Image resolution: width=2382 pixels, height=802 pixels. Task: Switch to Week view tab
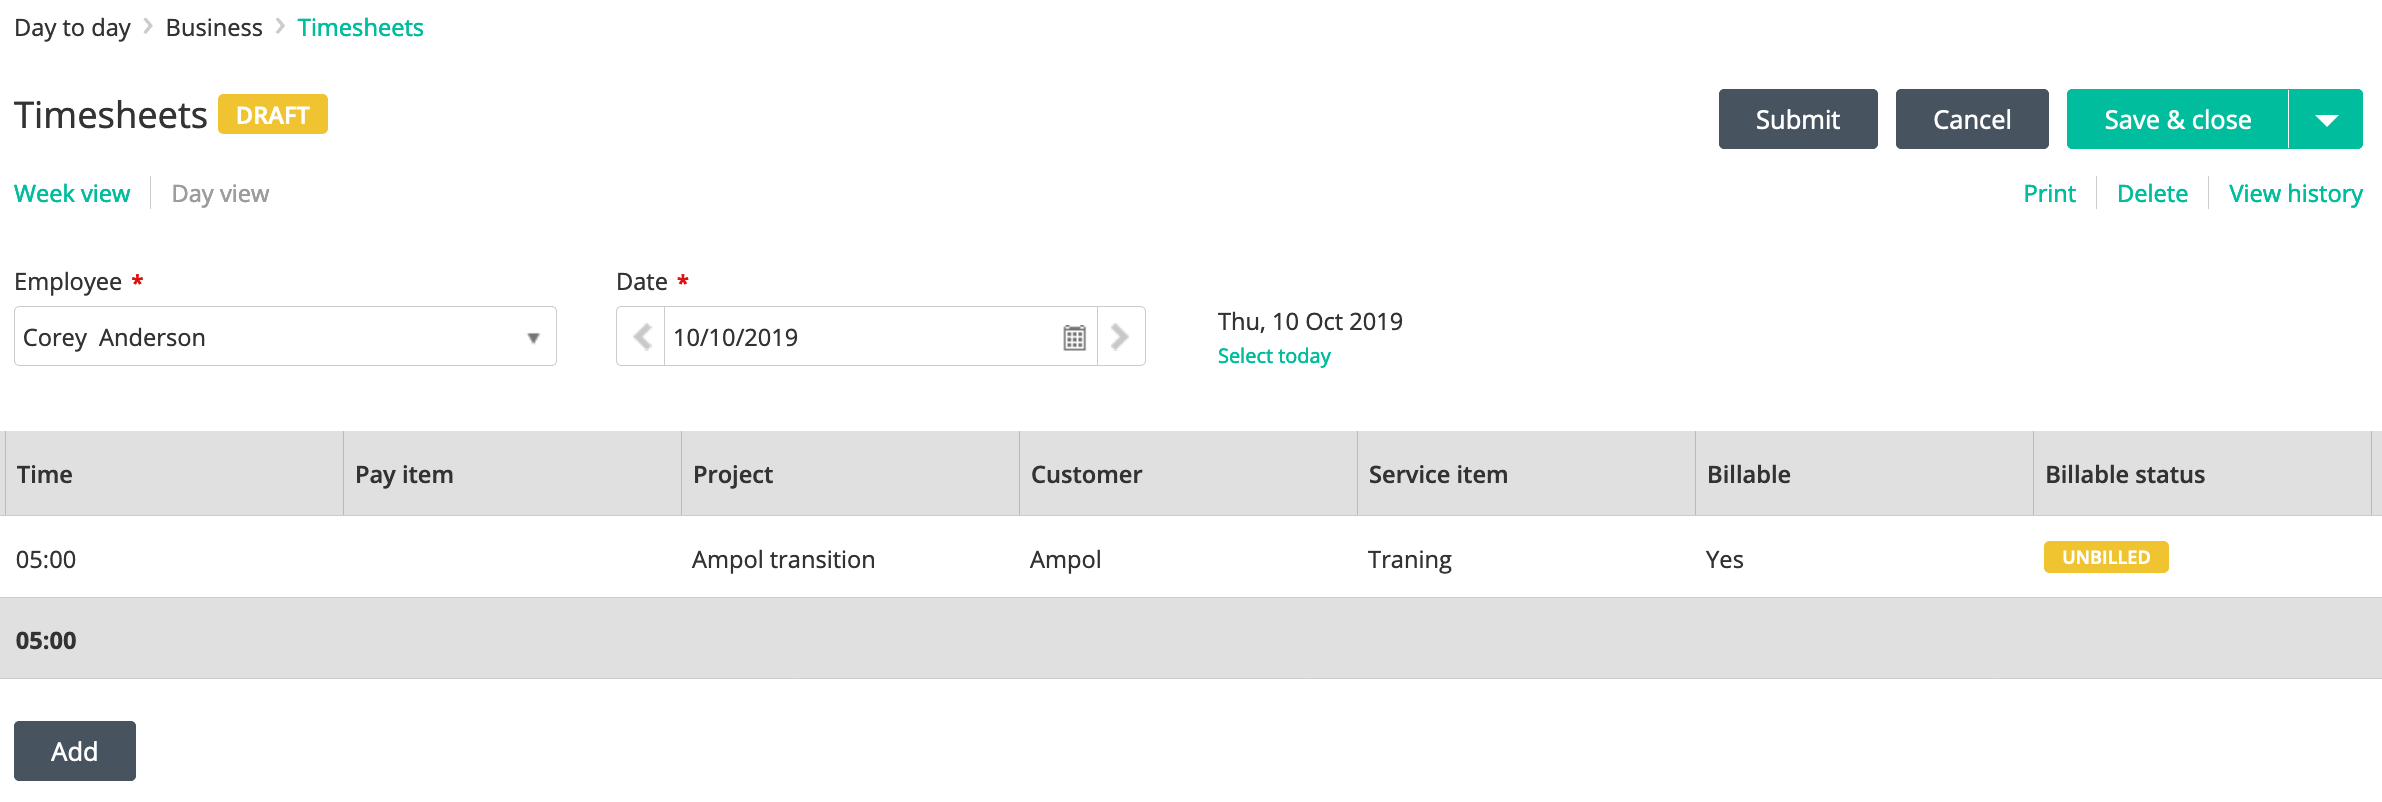[72, 193]
